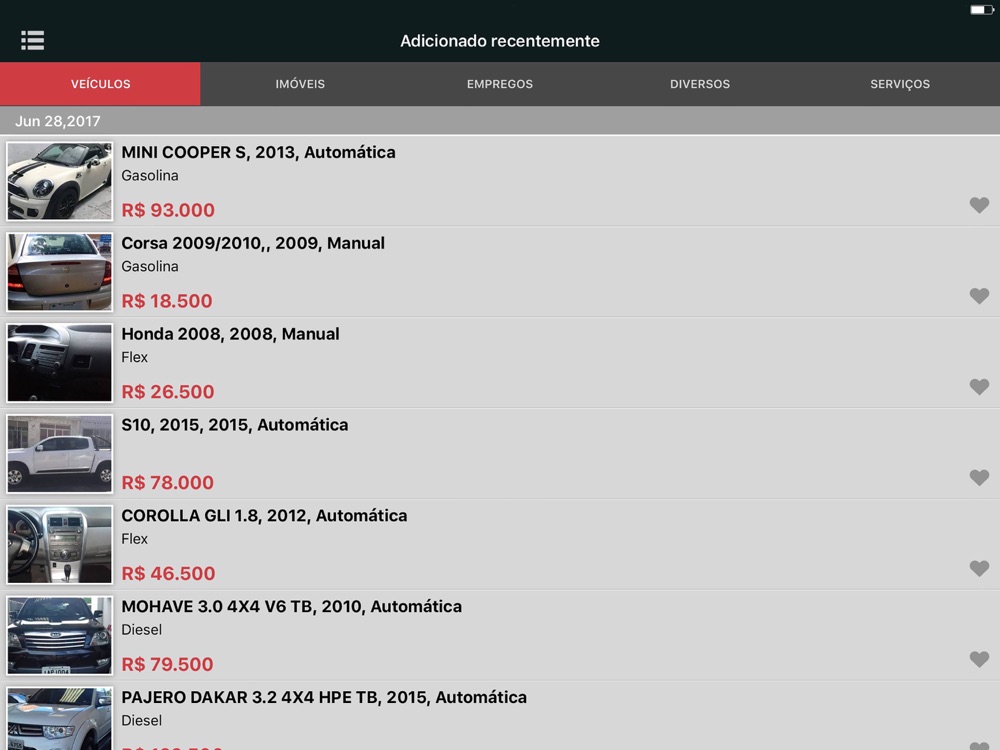The width and height of the screenshot is (1000, 750).
Task: Click the price 'R$ 26.500'
Action: (x=168, y=392)
